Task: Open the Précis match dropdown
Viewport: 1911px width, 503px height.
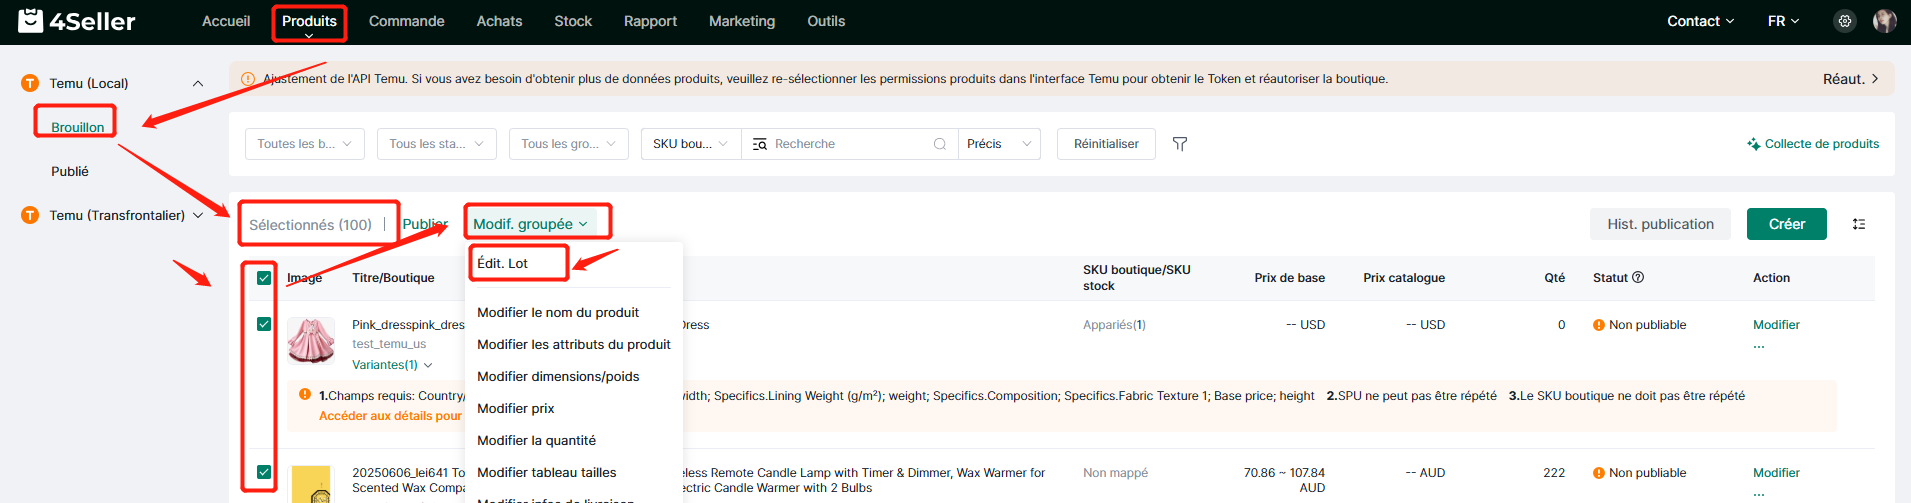Action: click(x=999, y=144)
